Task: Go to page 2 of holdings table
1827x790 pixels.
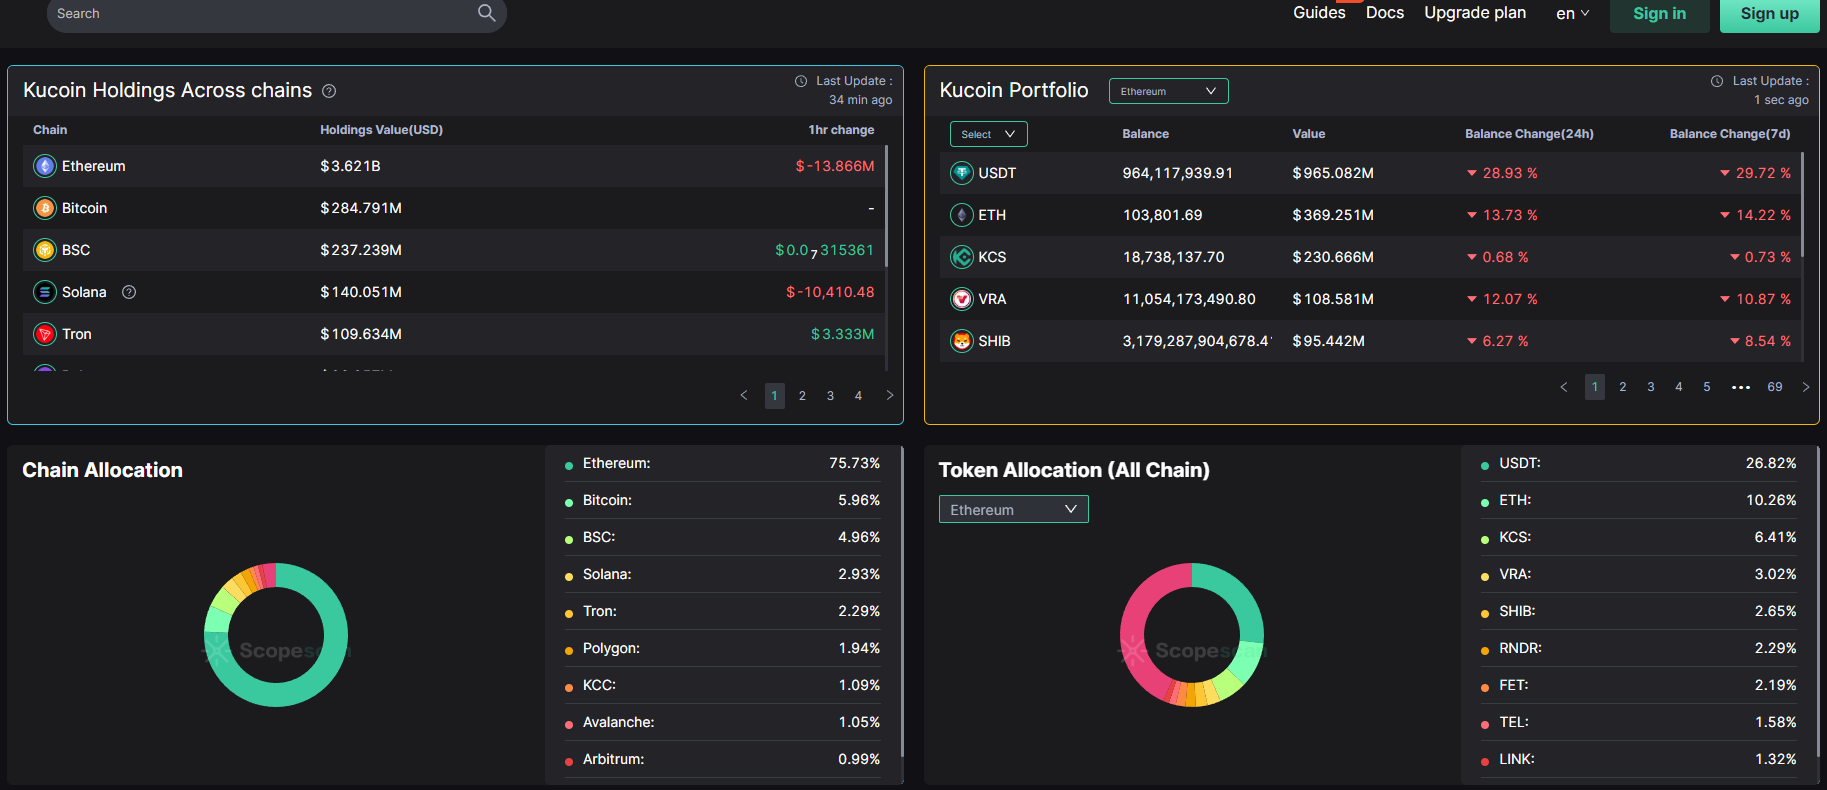Action: pyautogui.click(x=802, y=396)
